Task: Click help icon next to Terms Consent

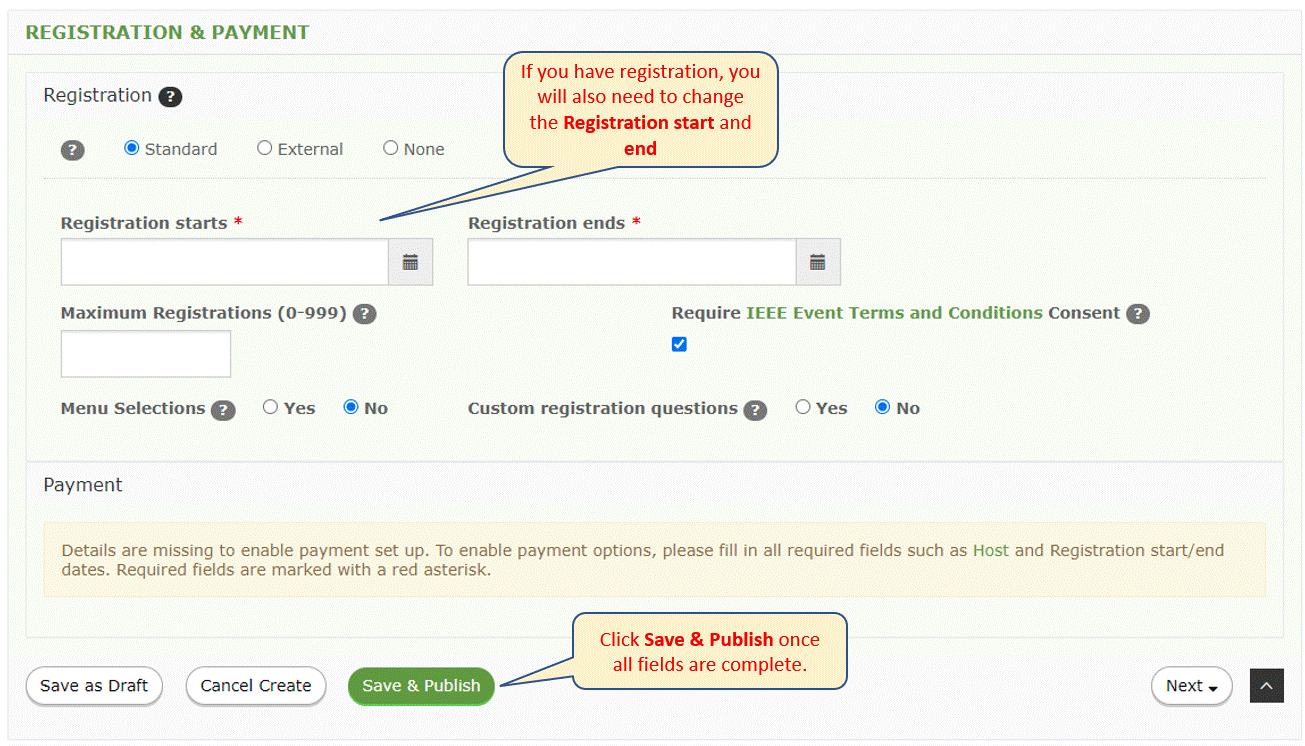Action: click(1138, 314)
